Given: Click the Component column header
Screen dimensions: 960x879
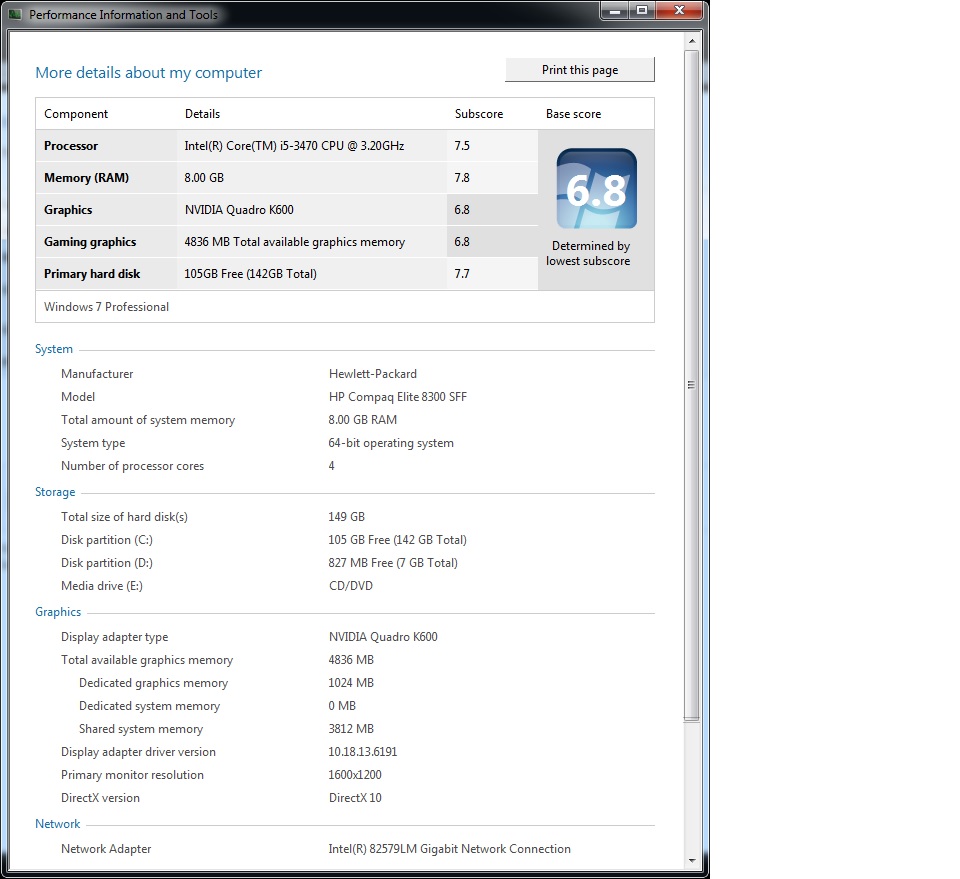Looking at the screenshot, I should pos(76,114).
